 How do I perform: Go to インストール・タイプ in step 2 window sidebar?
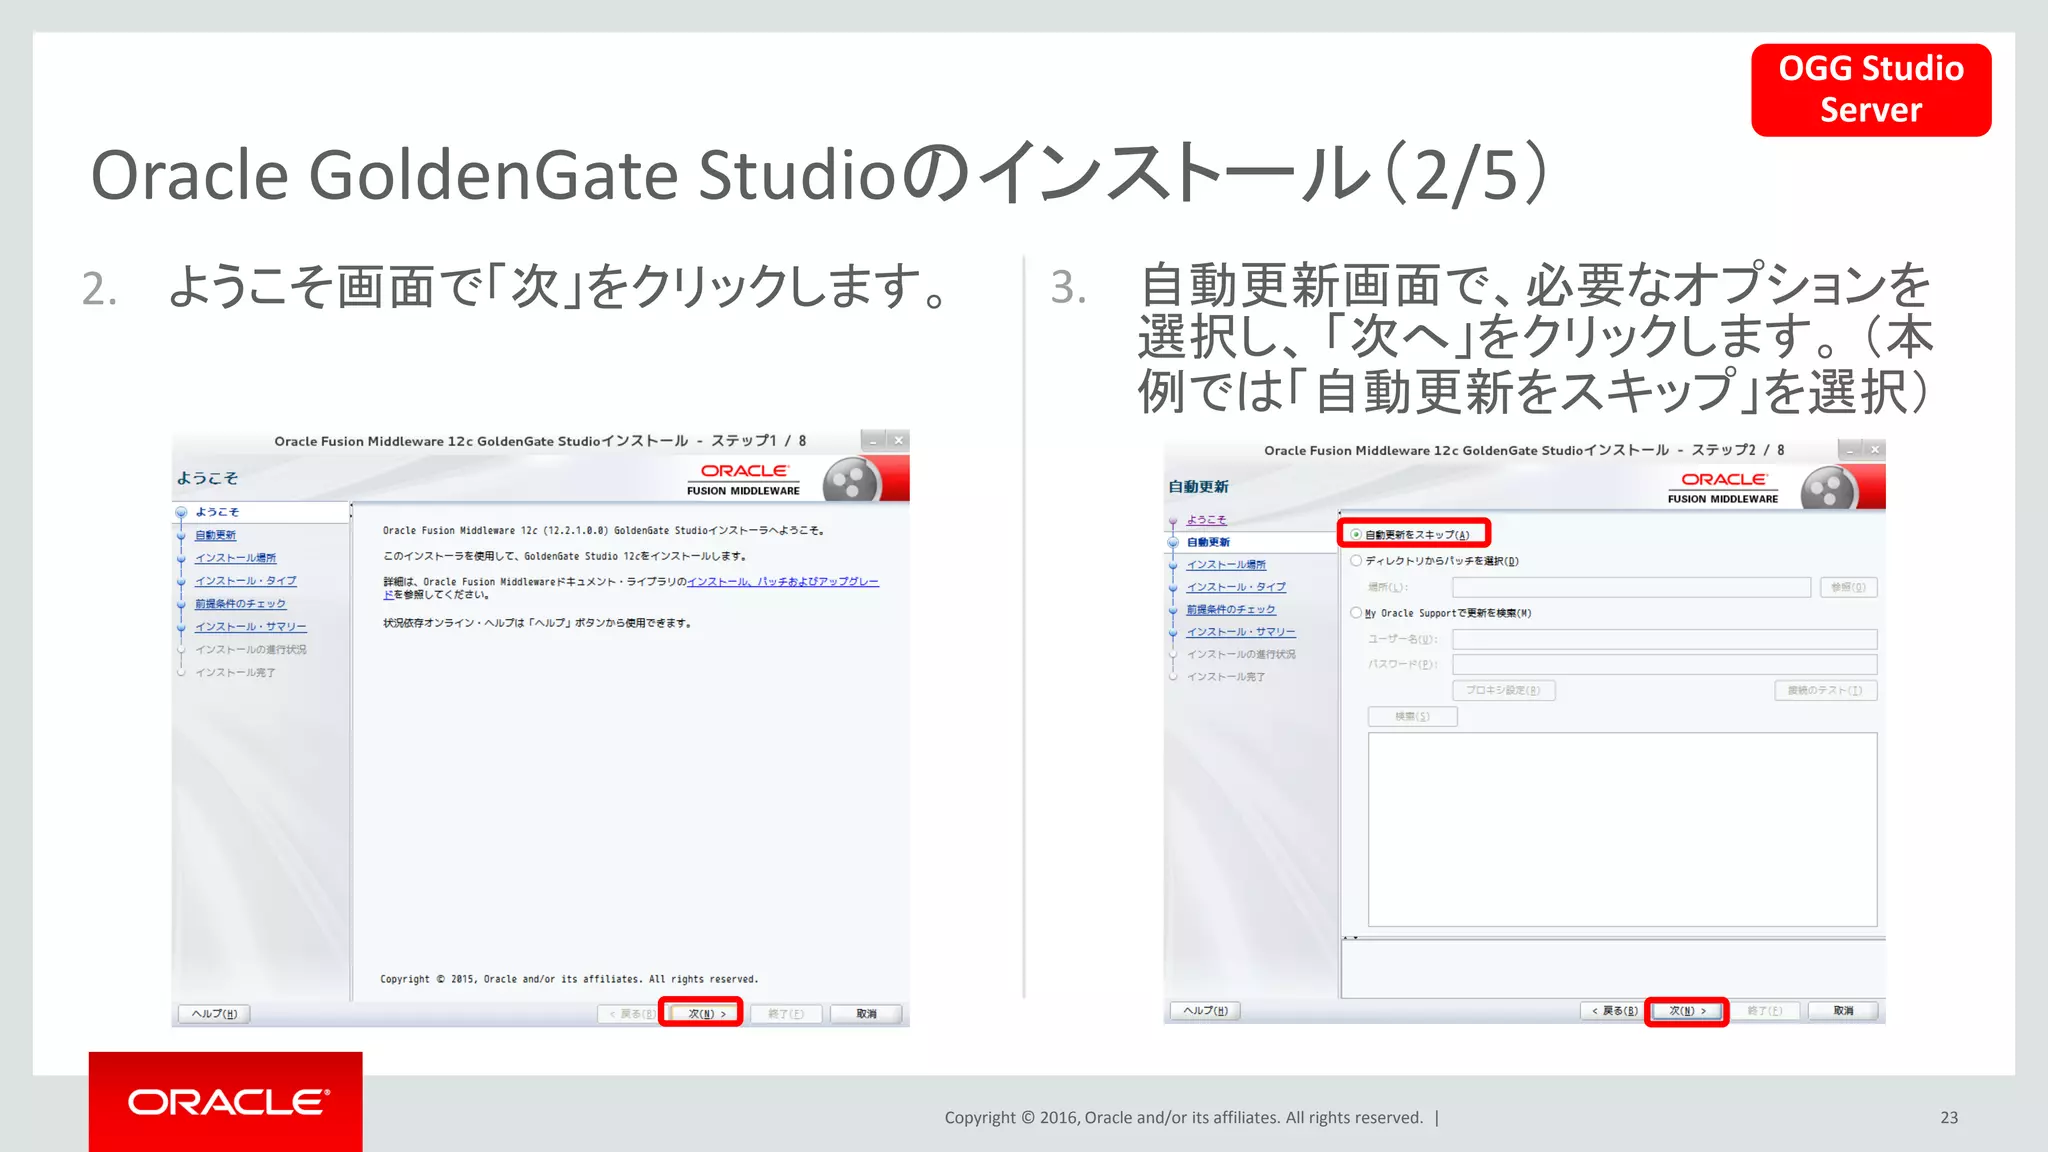1236,587
